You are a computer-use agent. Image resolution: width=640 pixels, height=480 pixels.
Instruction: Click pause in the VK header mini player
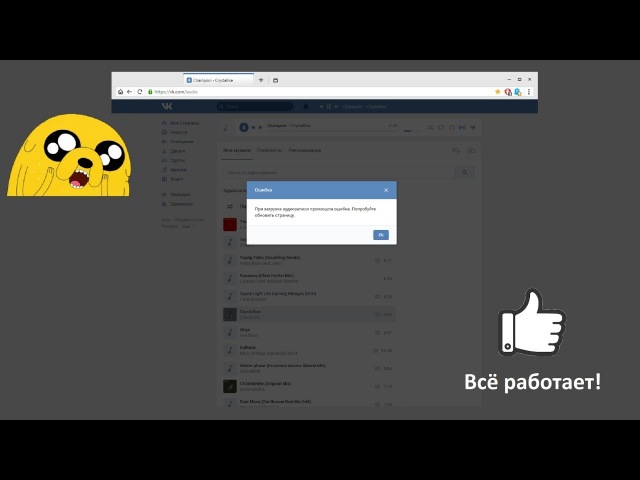(x=329, y=107)
